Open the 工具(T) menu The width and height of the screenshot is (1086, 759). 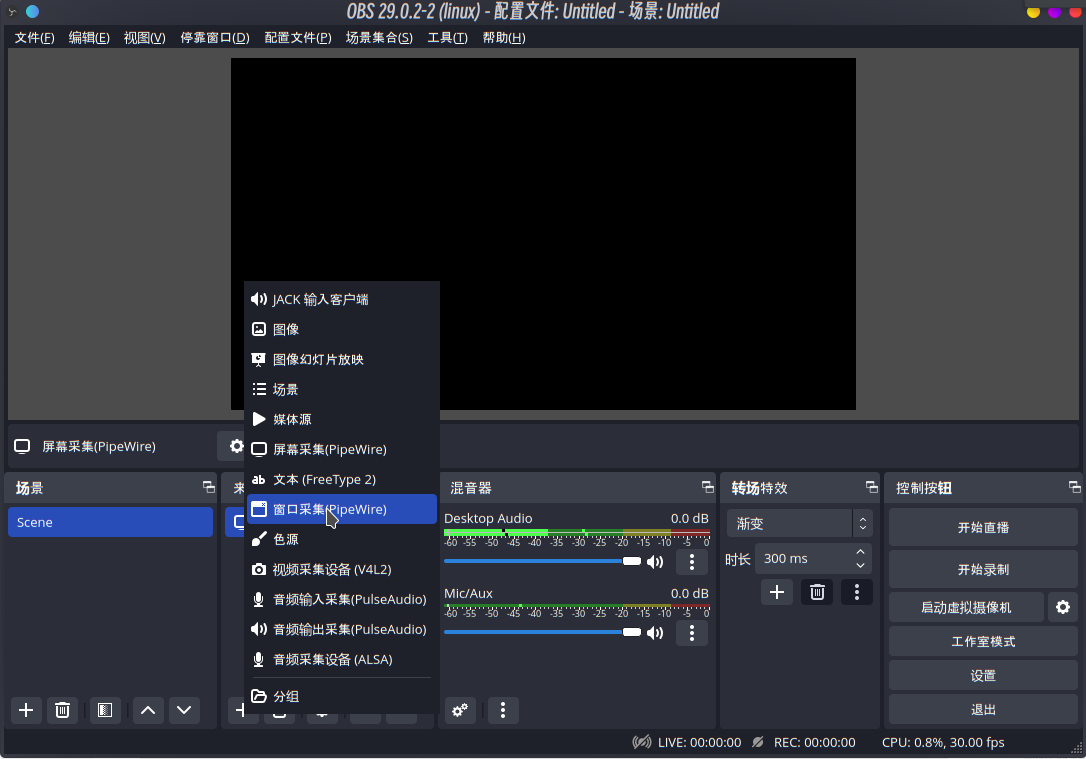pos(447,38)
